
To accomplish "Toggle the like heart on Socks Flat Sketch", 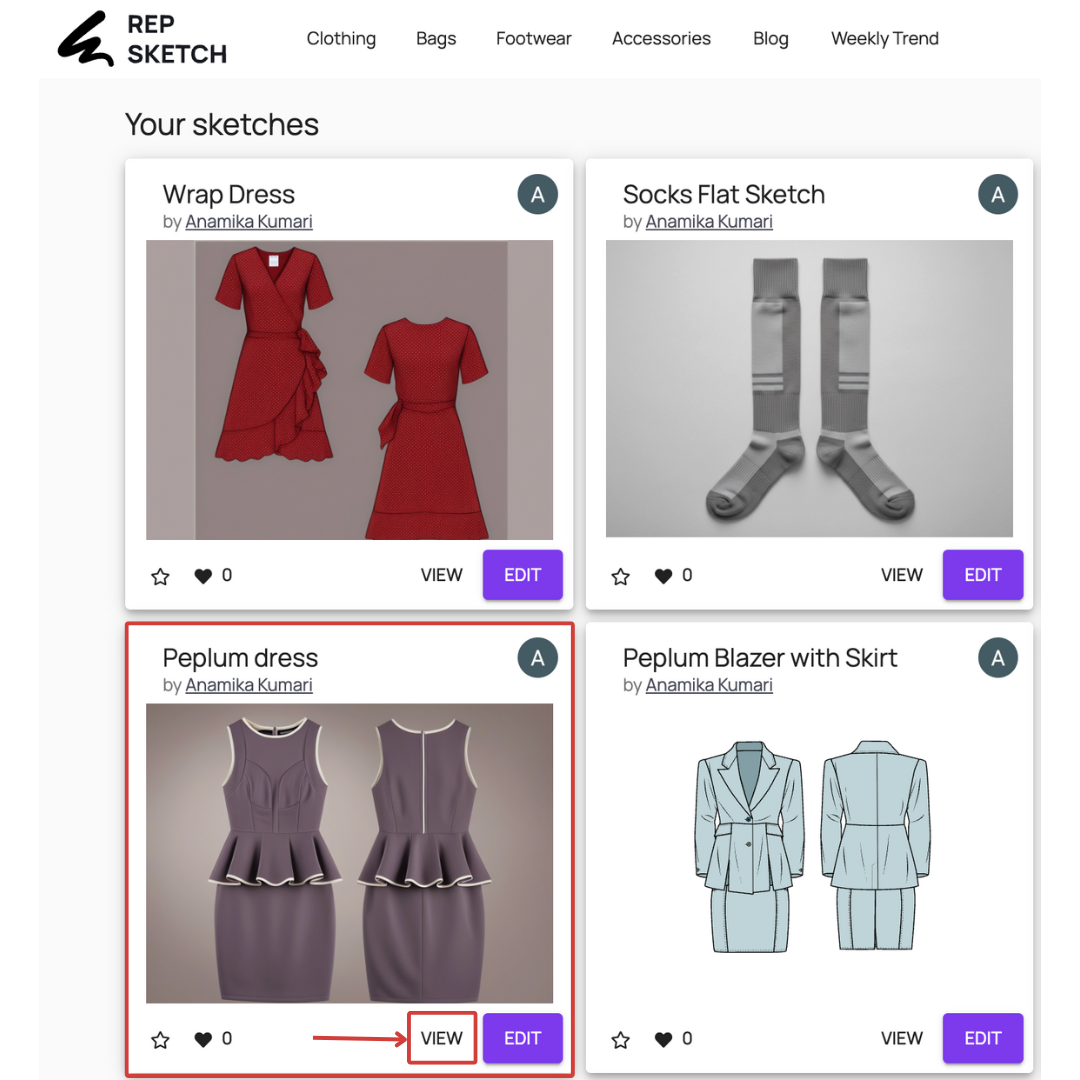I will tap(661, 575).
